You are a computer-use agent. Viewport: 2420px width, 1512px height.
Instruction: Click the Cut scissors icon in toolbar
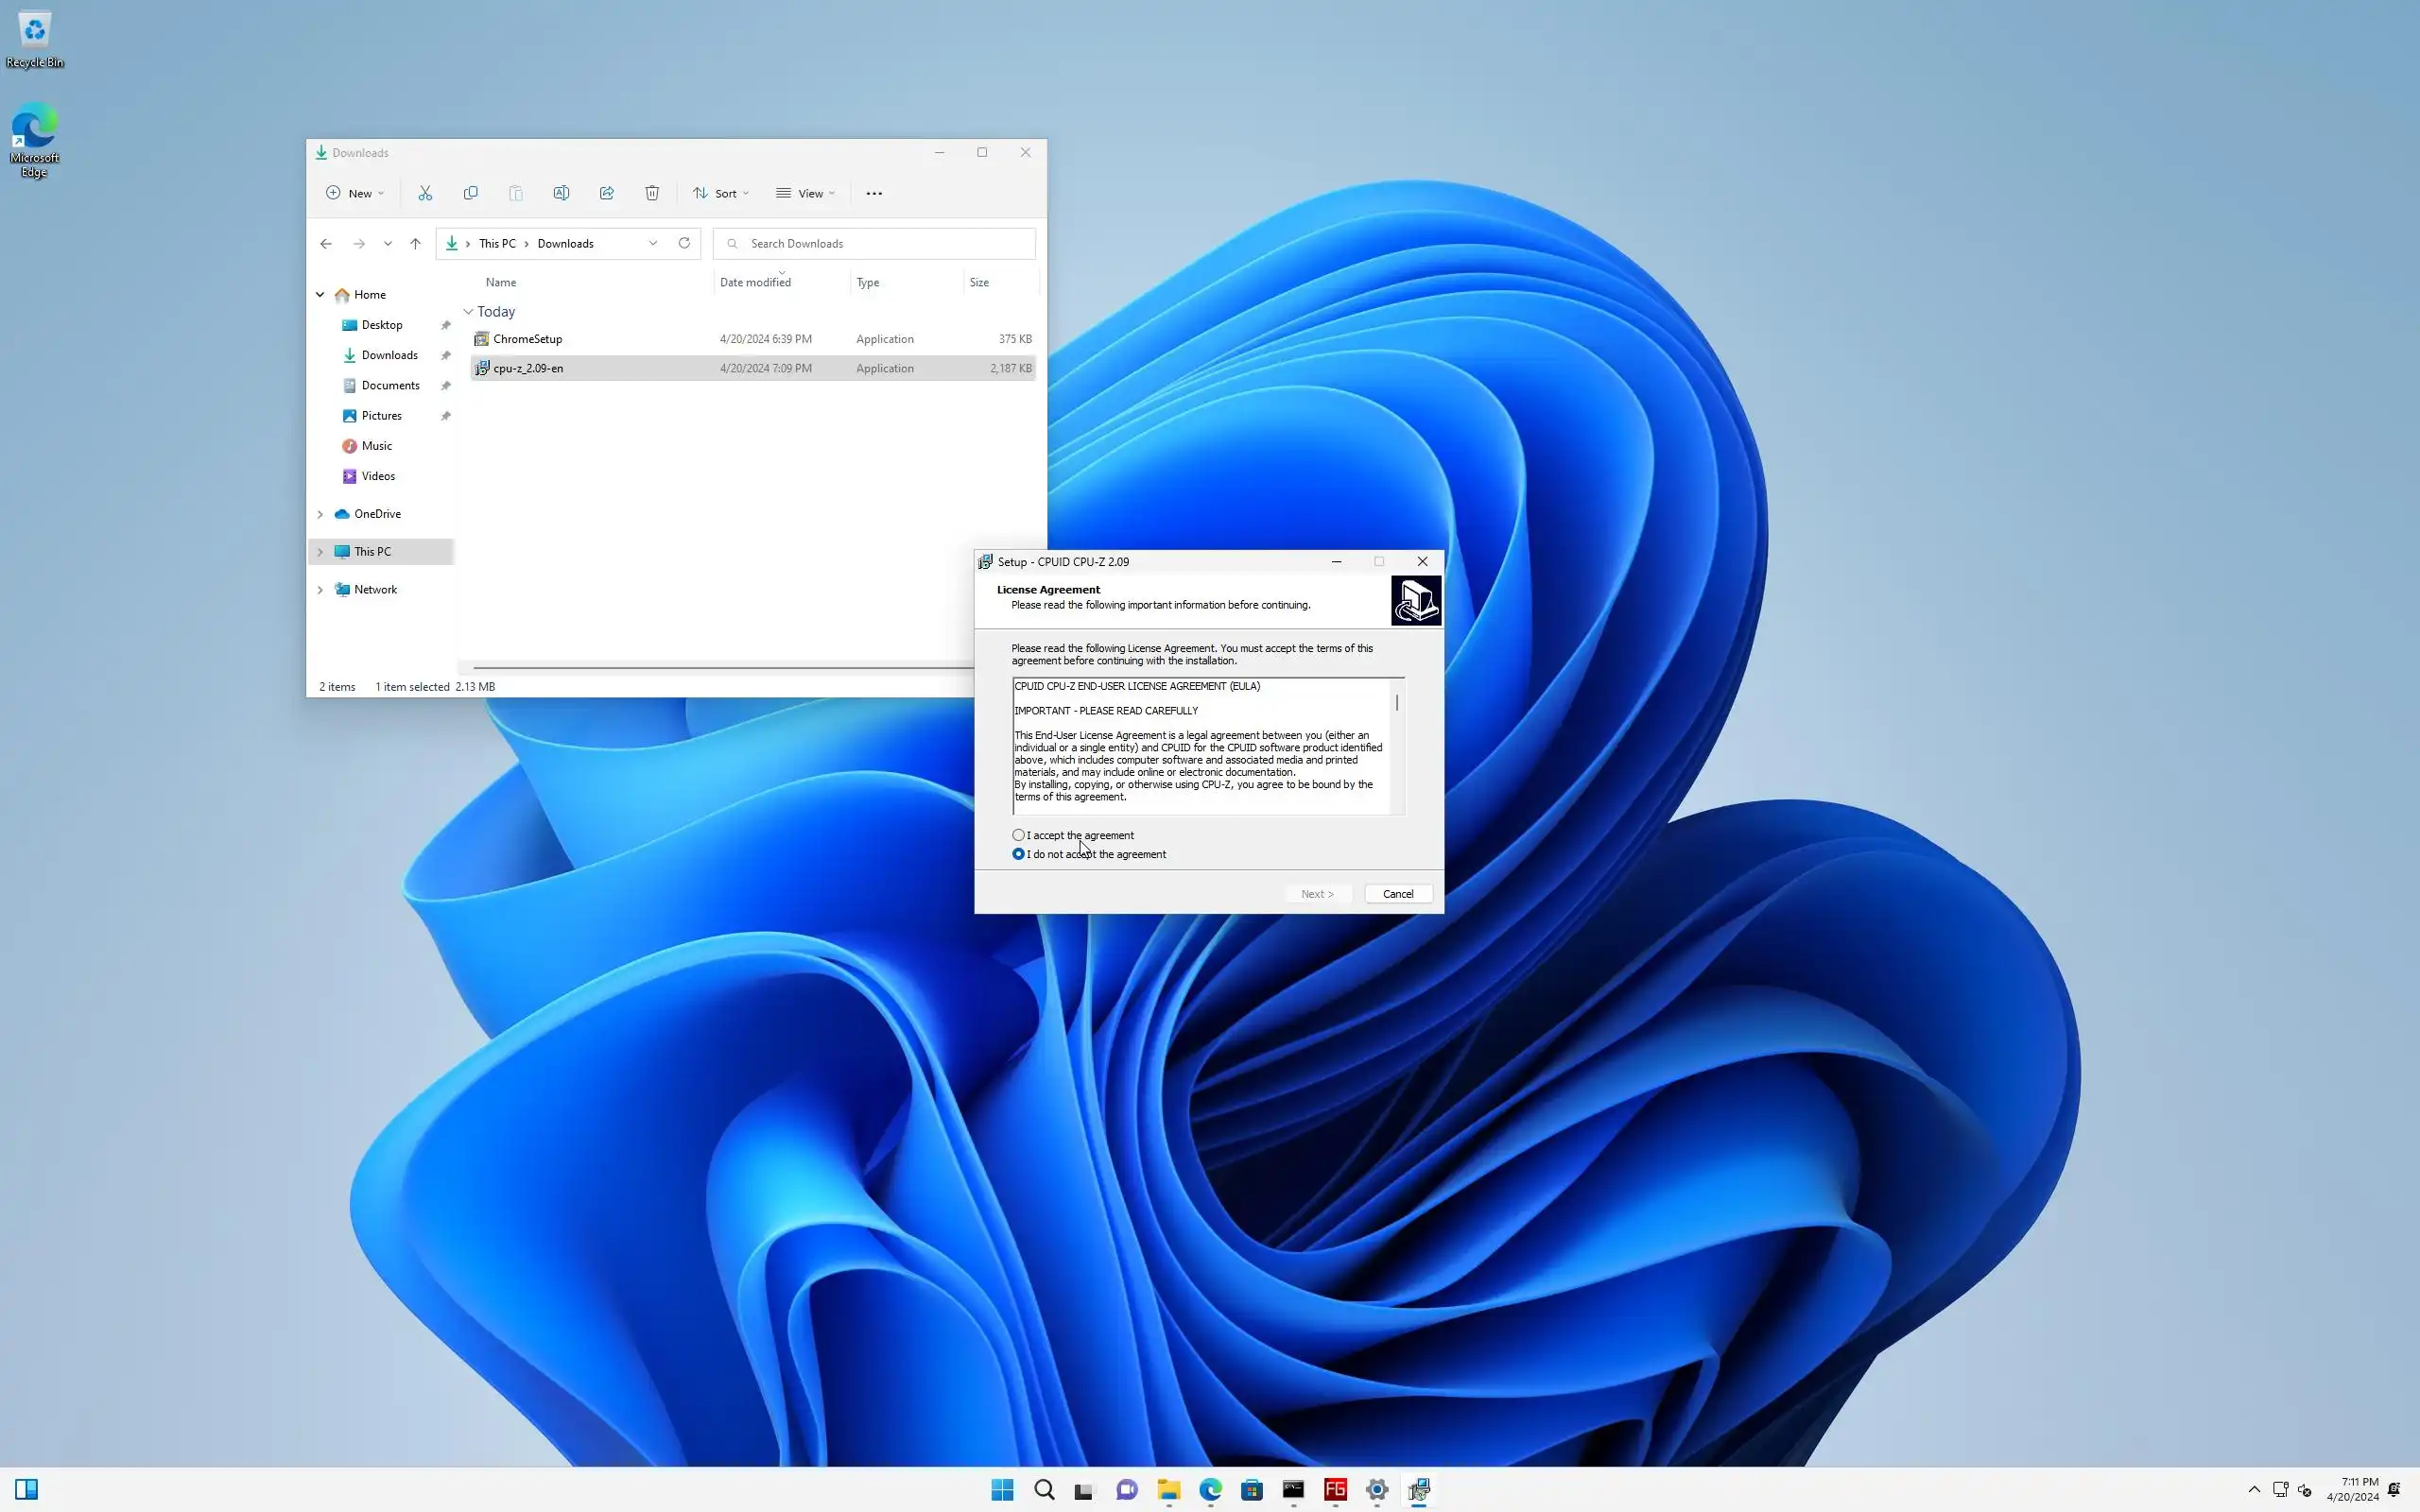point(425,193)
